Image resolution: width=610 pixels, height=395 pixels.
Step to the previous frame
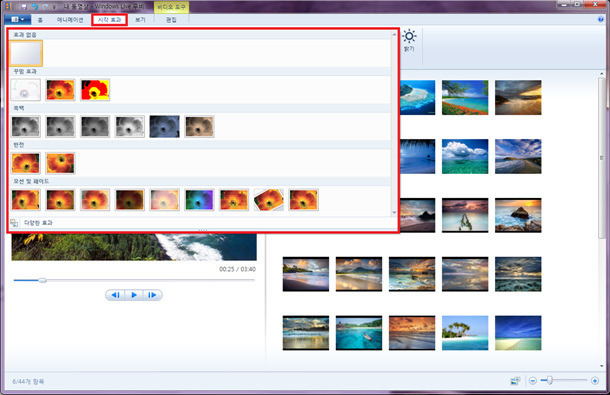click(115, 295)
